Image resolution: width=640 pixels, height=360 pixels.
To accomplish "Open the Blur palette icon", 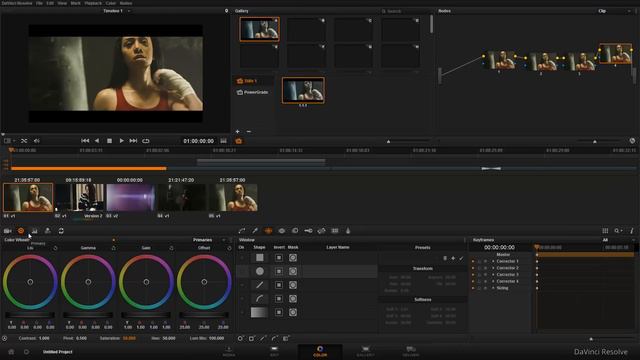I will coord(295,231).
